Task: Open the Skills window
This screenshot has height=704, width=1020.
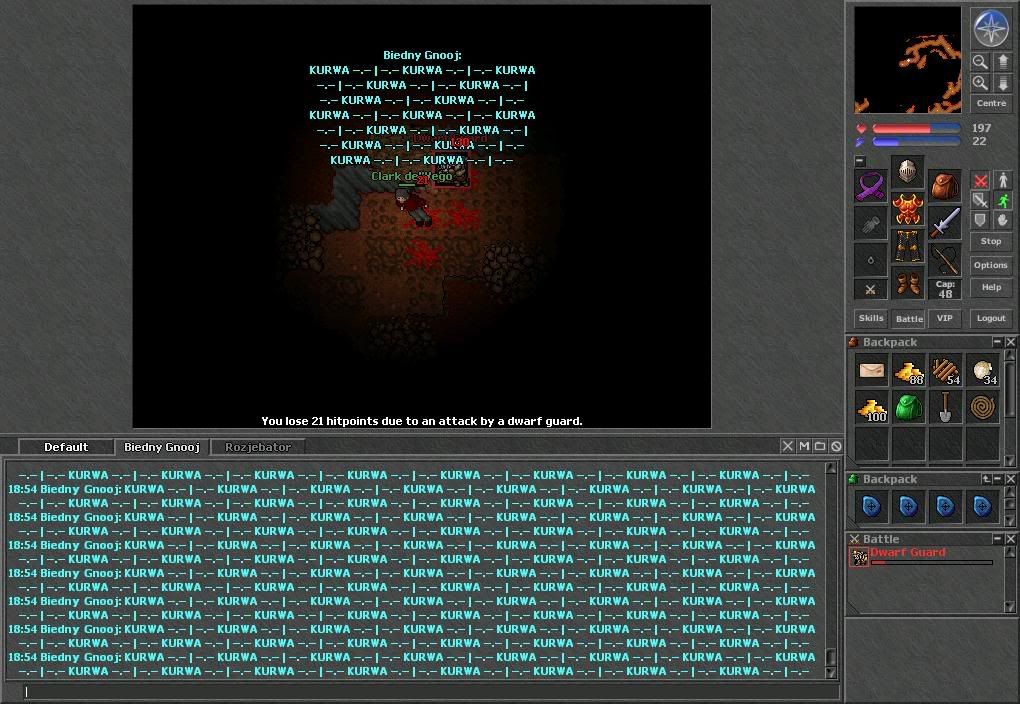Action: coord(871,318)
